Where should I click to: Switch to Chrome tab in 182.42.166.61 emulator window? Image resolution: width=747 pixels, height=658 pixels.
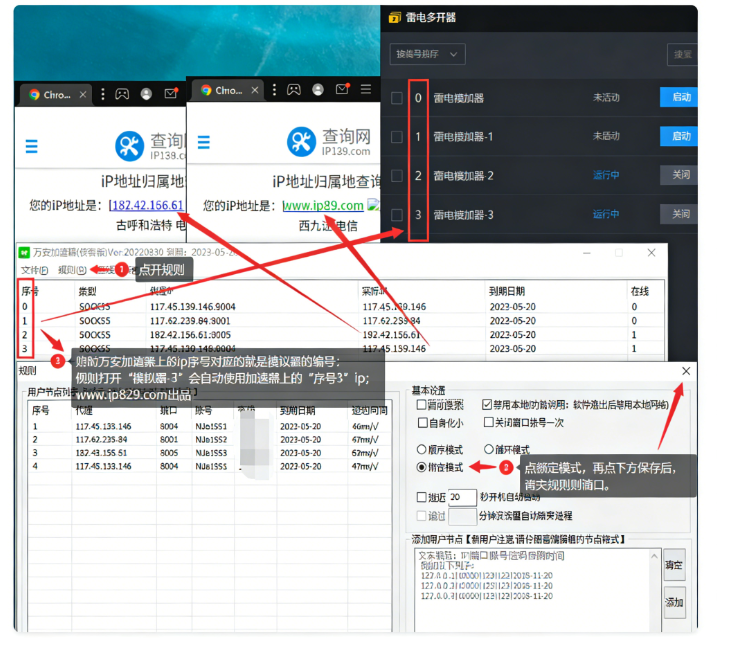[57, 94]
